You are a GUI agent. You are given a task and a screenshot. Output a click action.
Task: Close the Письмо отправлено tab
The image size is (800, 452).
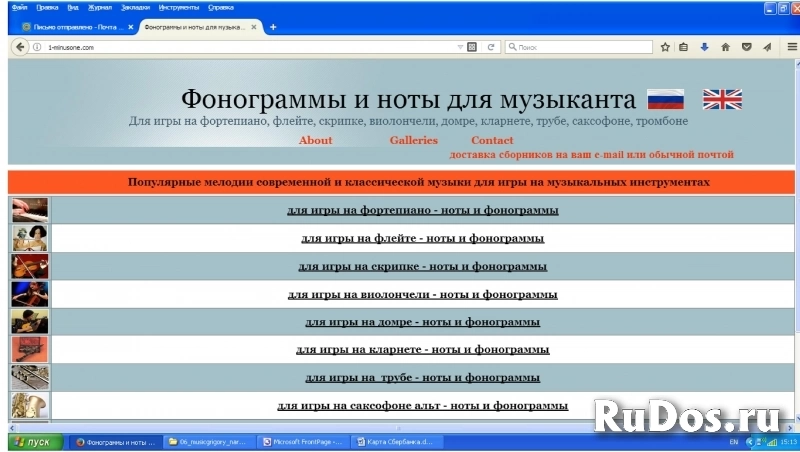tap(131, 27)
